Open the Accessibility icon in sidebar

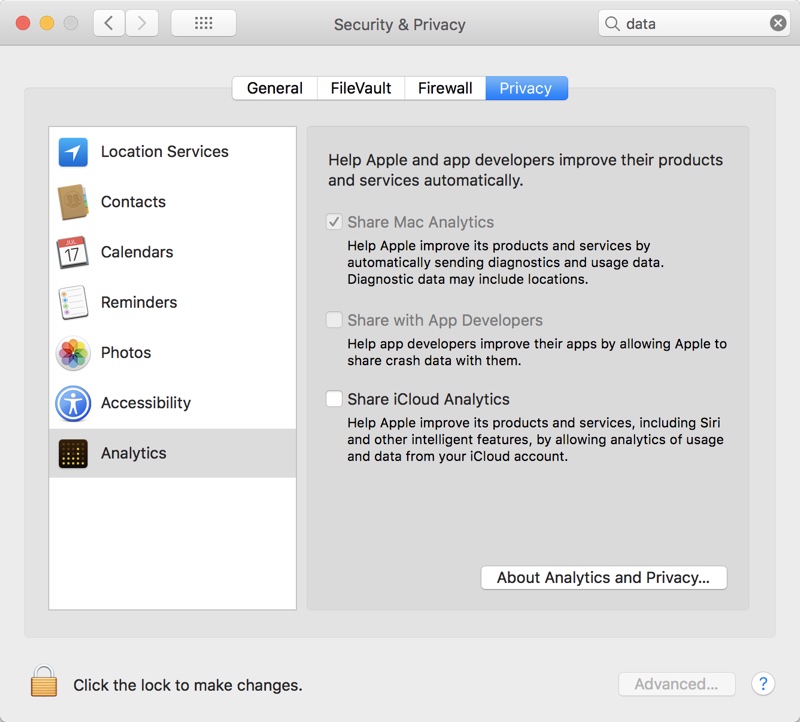coord(73,403)
